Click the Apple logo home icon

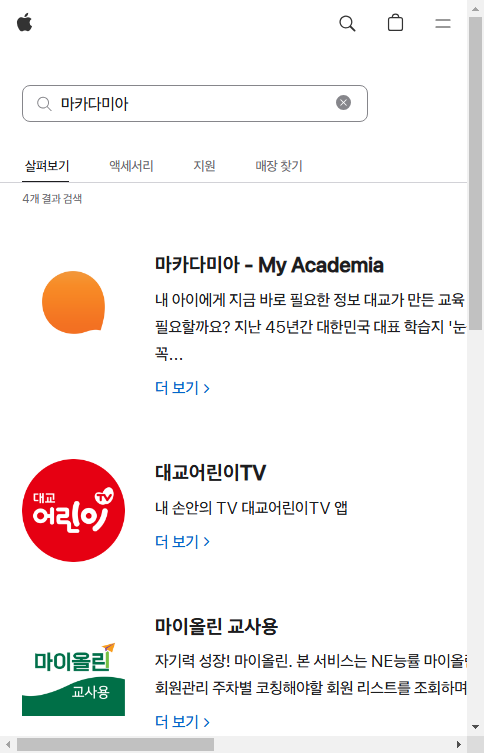click(x=24, y=23)
